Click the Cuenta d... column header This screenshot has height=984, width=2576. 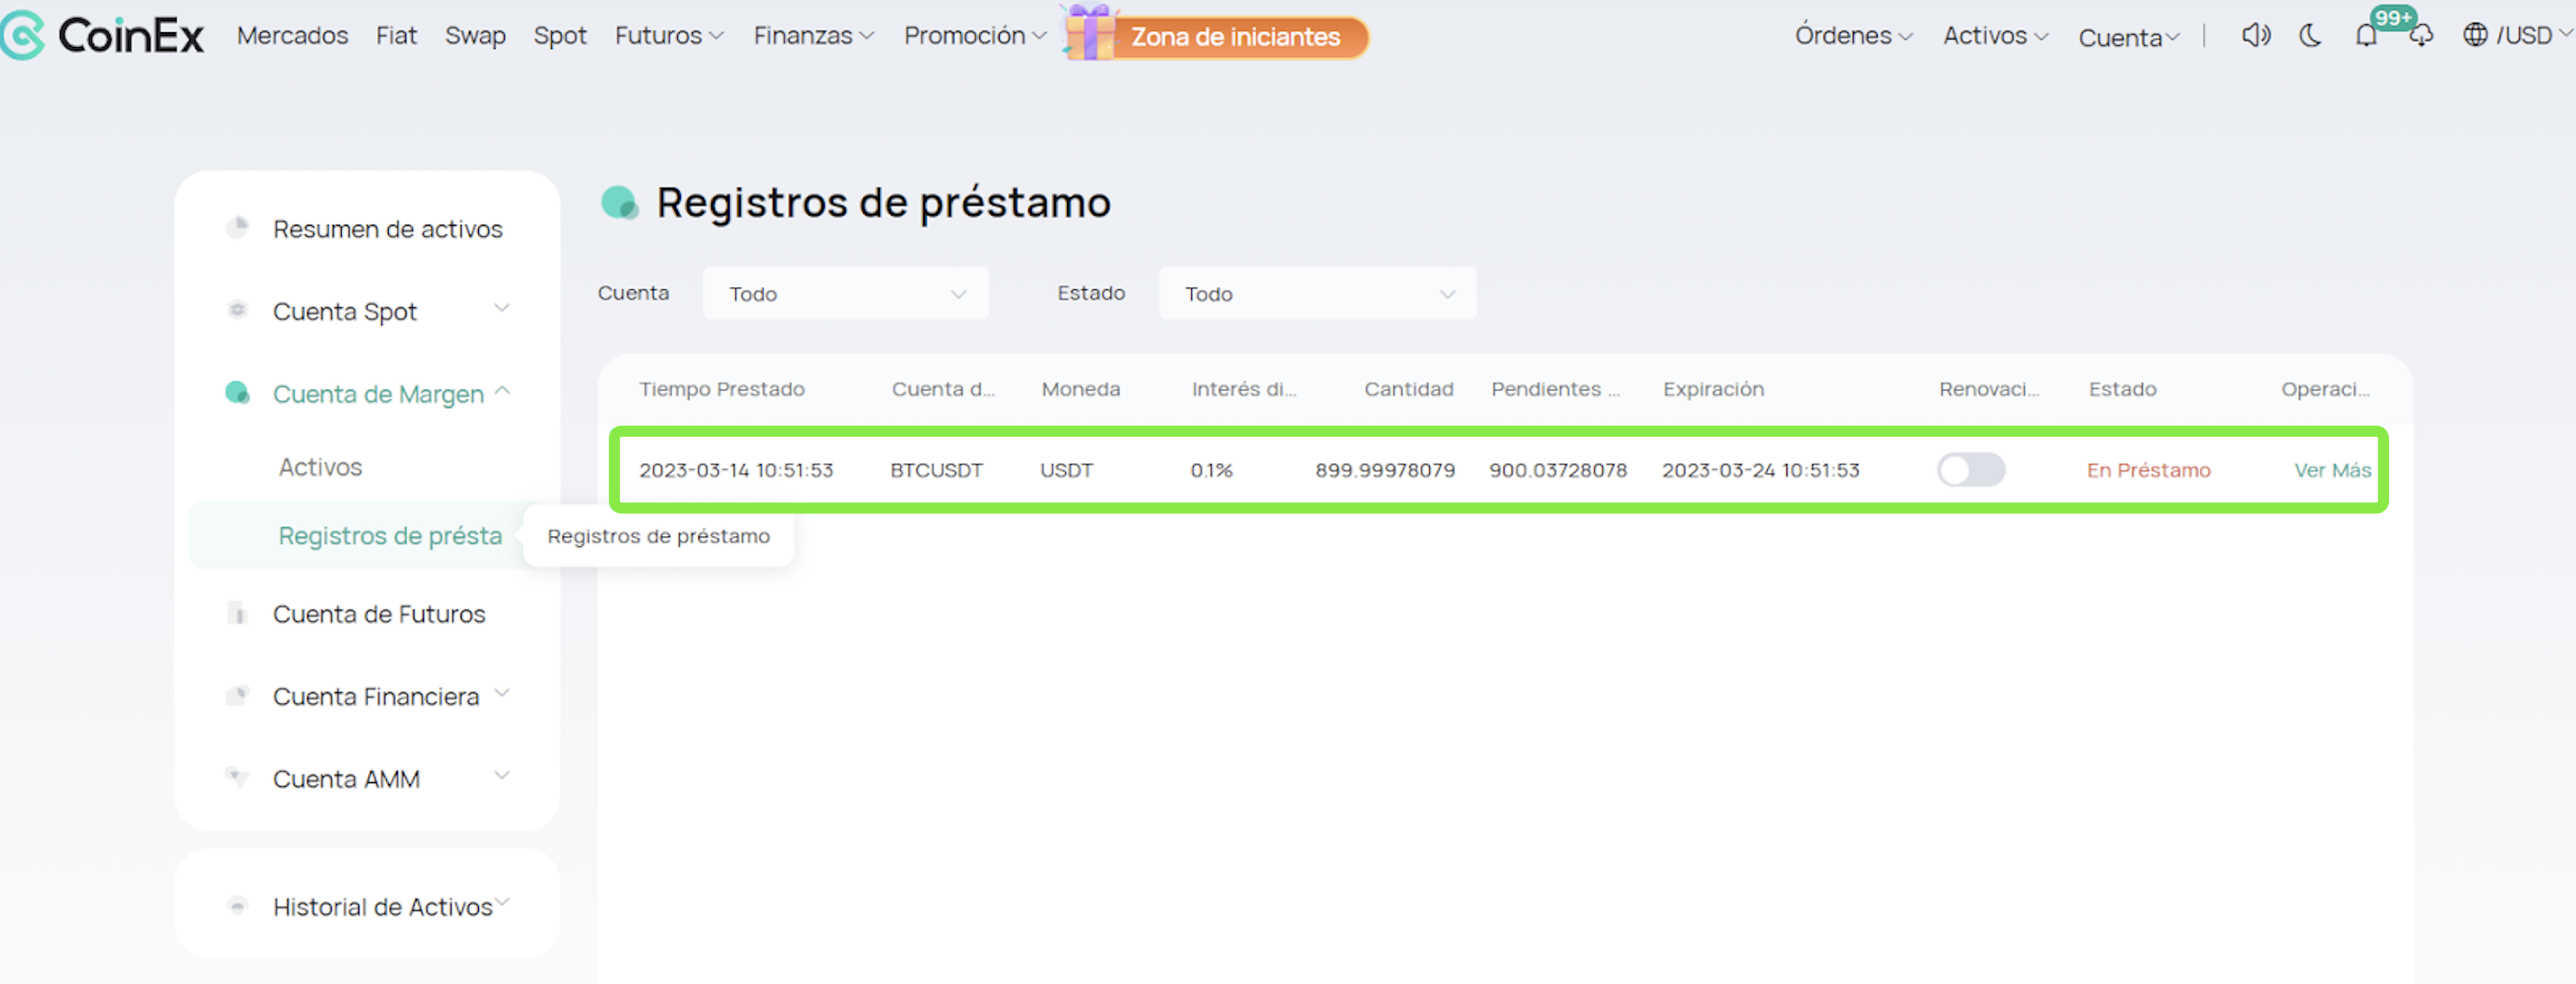coord(943,389)
